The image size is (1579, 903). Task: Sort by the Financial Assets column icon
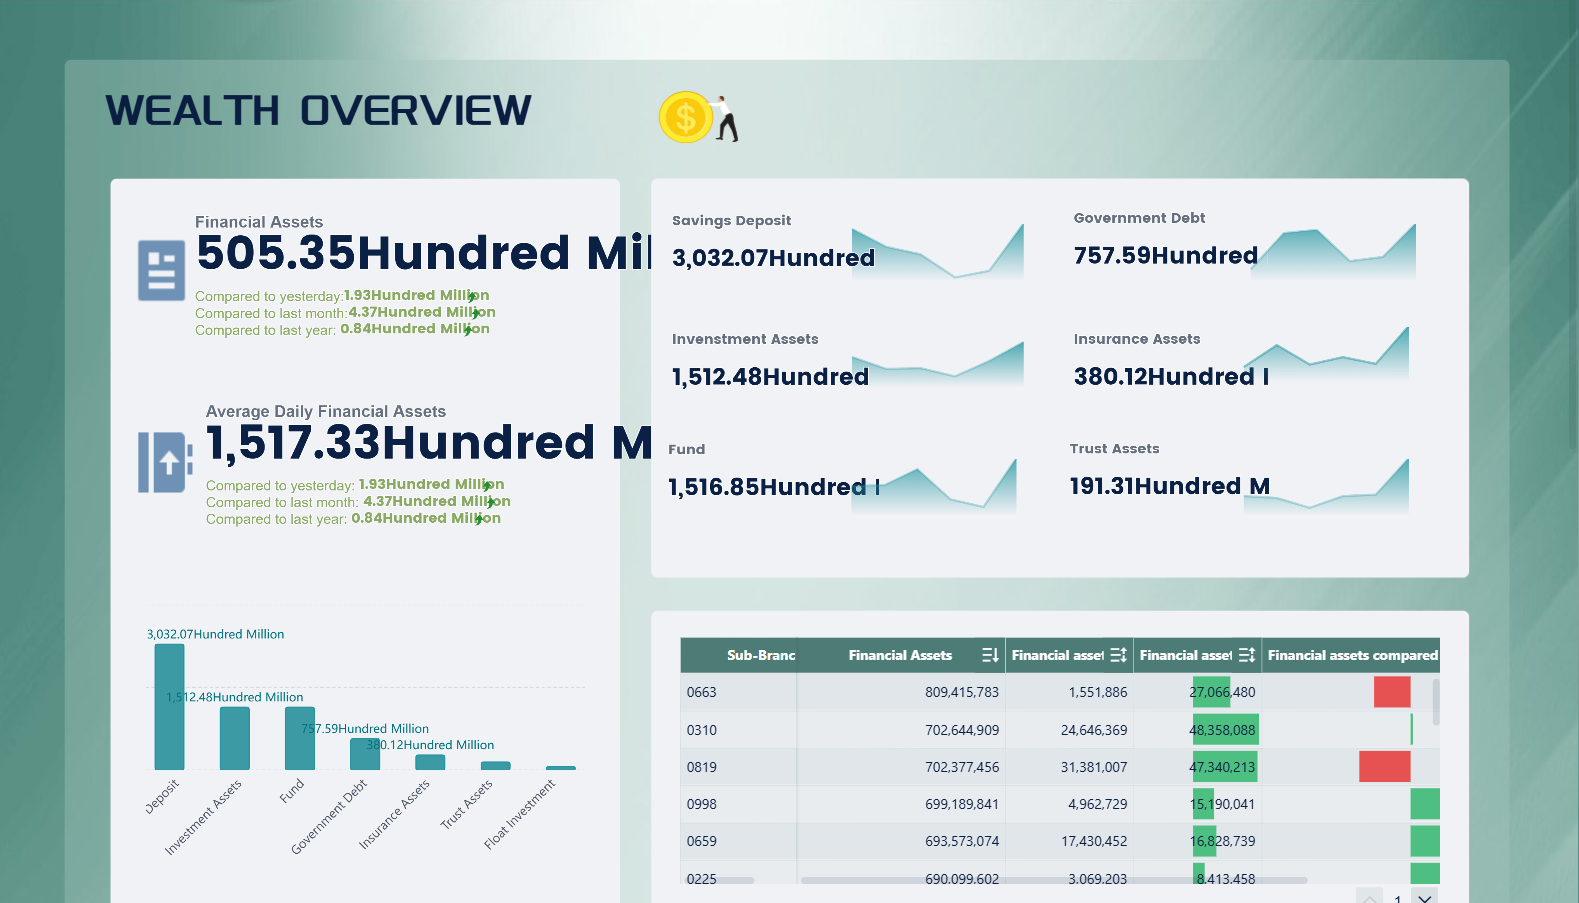pos(990,655)
